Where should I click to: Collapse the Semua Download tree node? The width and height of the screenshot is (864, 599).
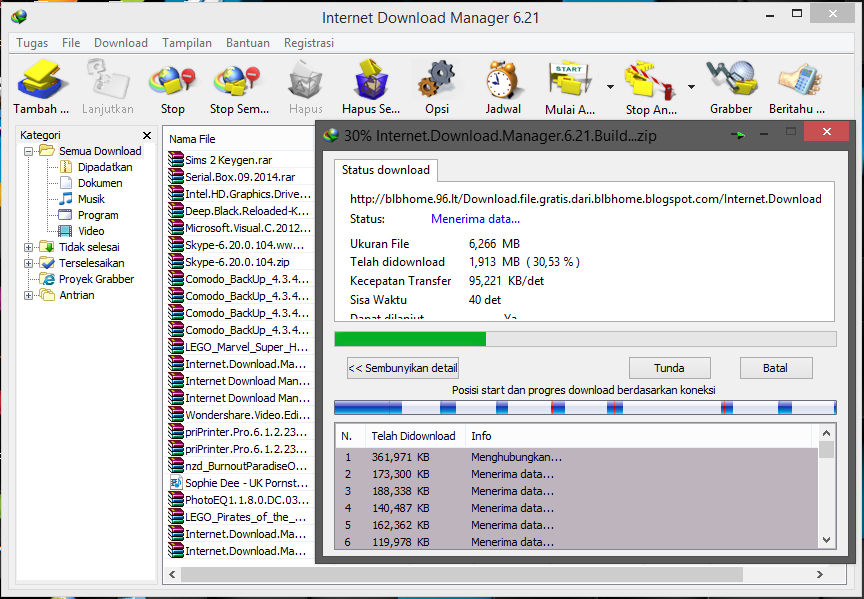[x=28, y=151]
